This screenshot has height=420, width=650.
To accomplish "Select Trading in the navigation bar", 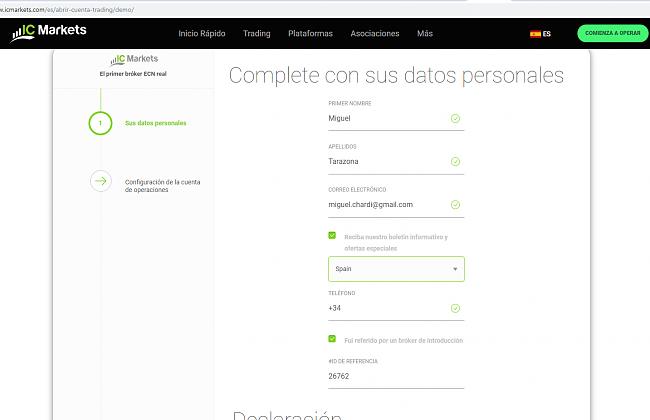I will point(256,33).
